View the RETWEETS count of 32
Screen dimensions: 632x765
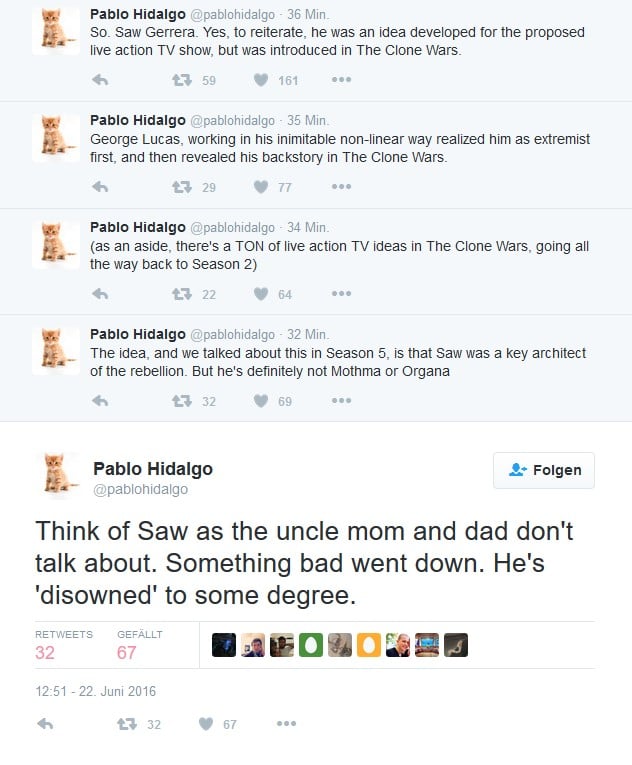[x=45, y=653]
